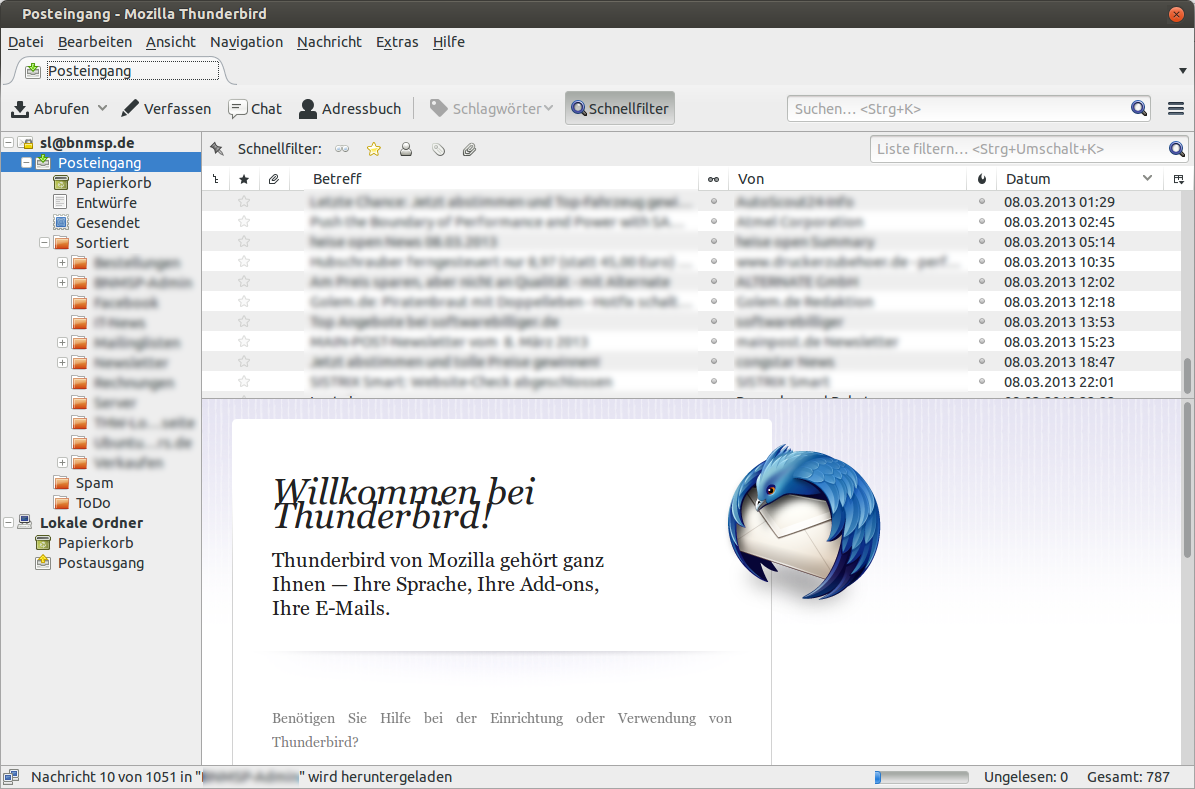Open the Navigation menu
The width and height of the screenshot is (1195, 789).
click(246, 42)
